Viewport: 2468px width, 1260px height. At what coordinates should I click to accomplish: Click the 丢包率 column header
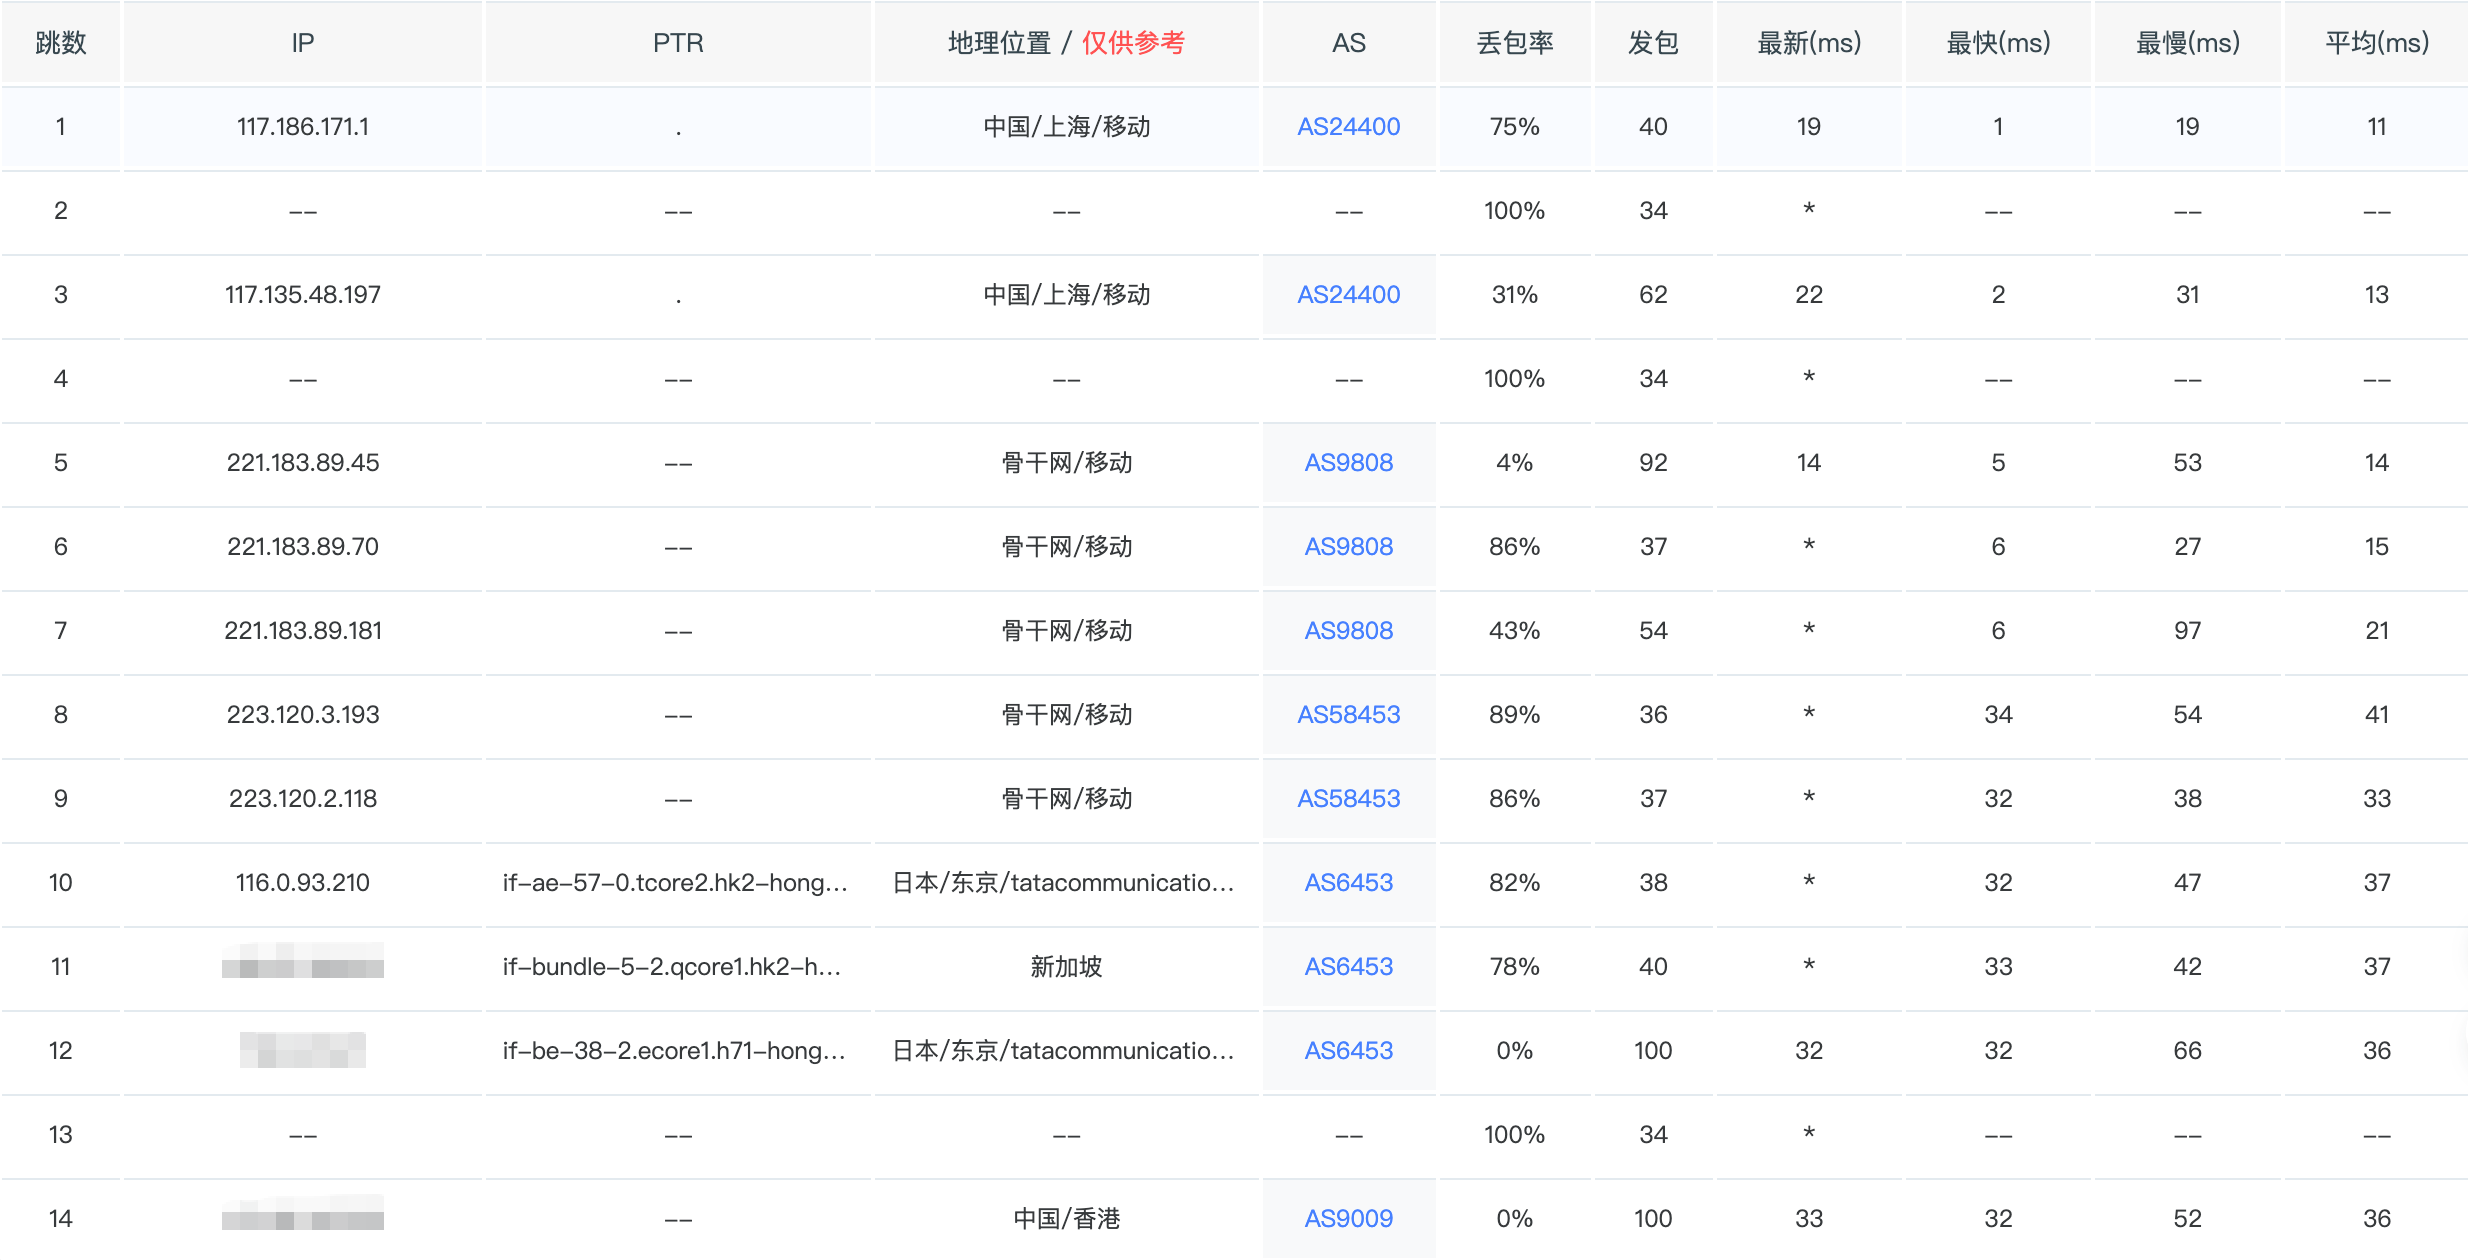click(x=1514, y=43)
